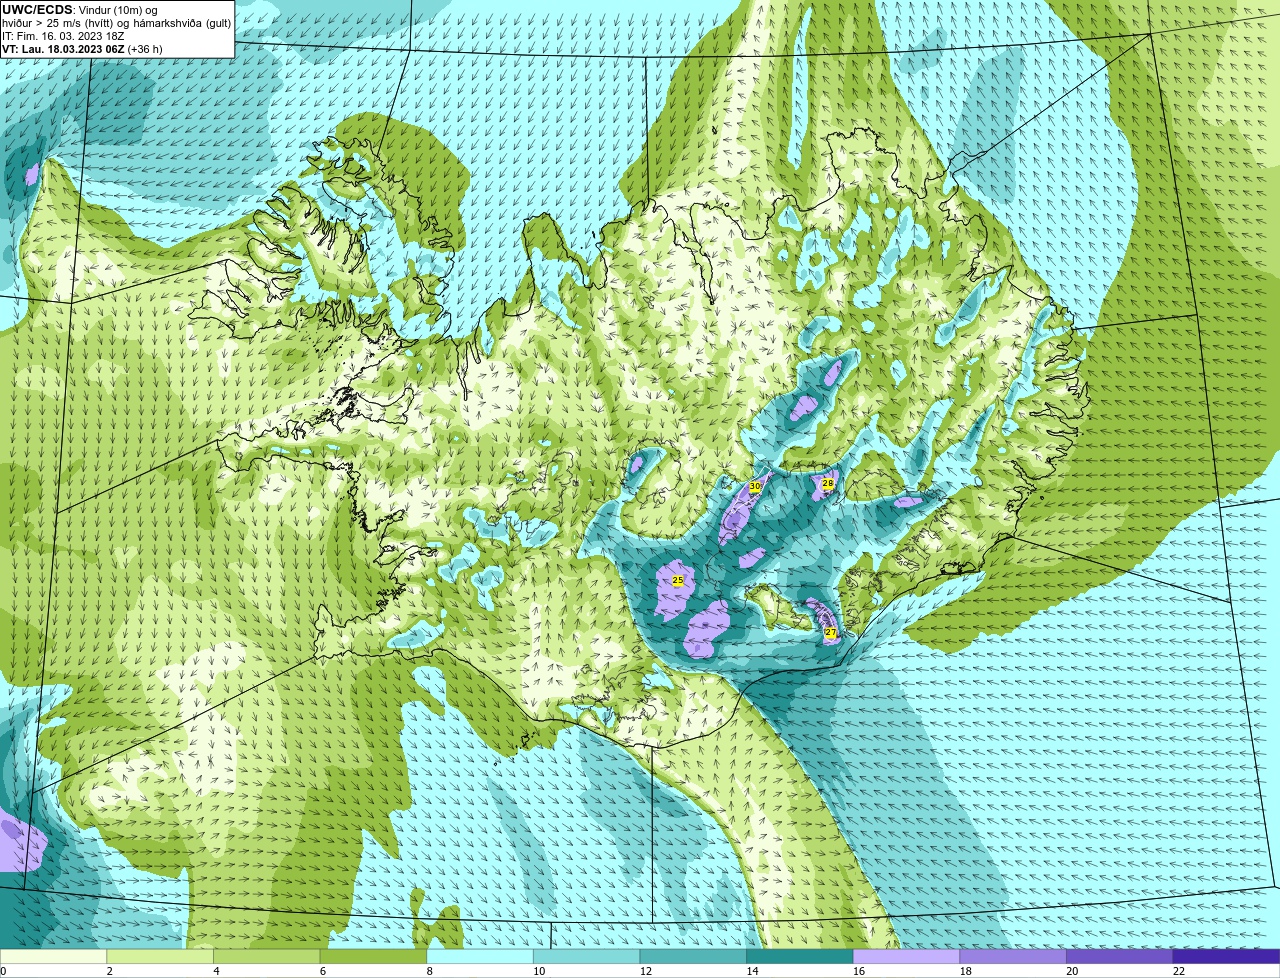Select the title line 'UWC/ECDS: Vindur (10m) og'
Viewport: 1280px width, 978px height.
point(80,10)
